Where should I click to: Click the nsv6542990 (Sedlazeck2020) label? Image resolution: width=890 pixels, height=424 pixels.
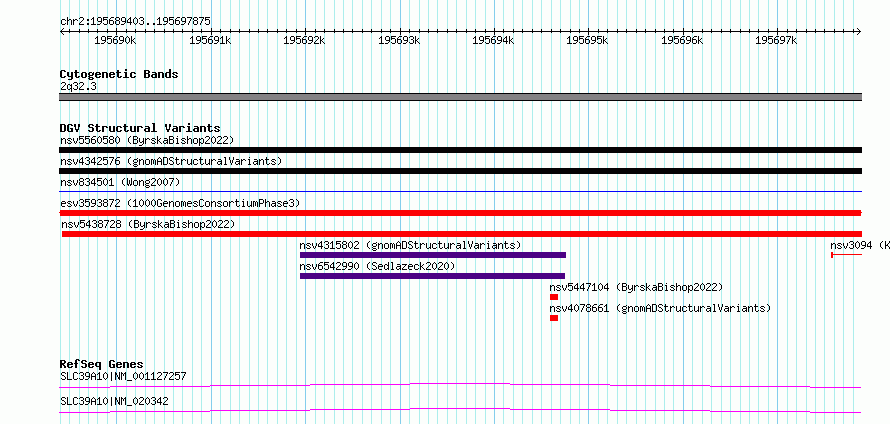[377, 266]
